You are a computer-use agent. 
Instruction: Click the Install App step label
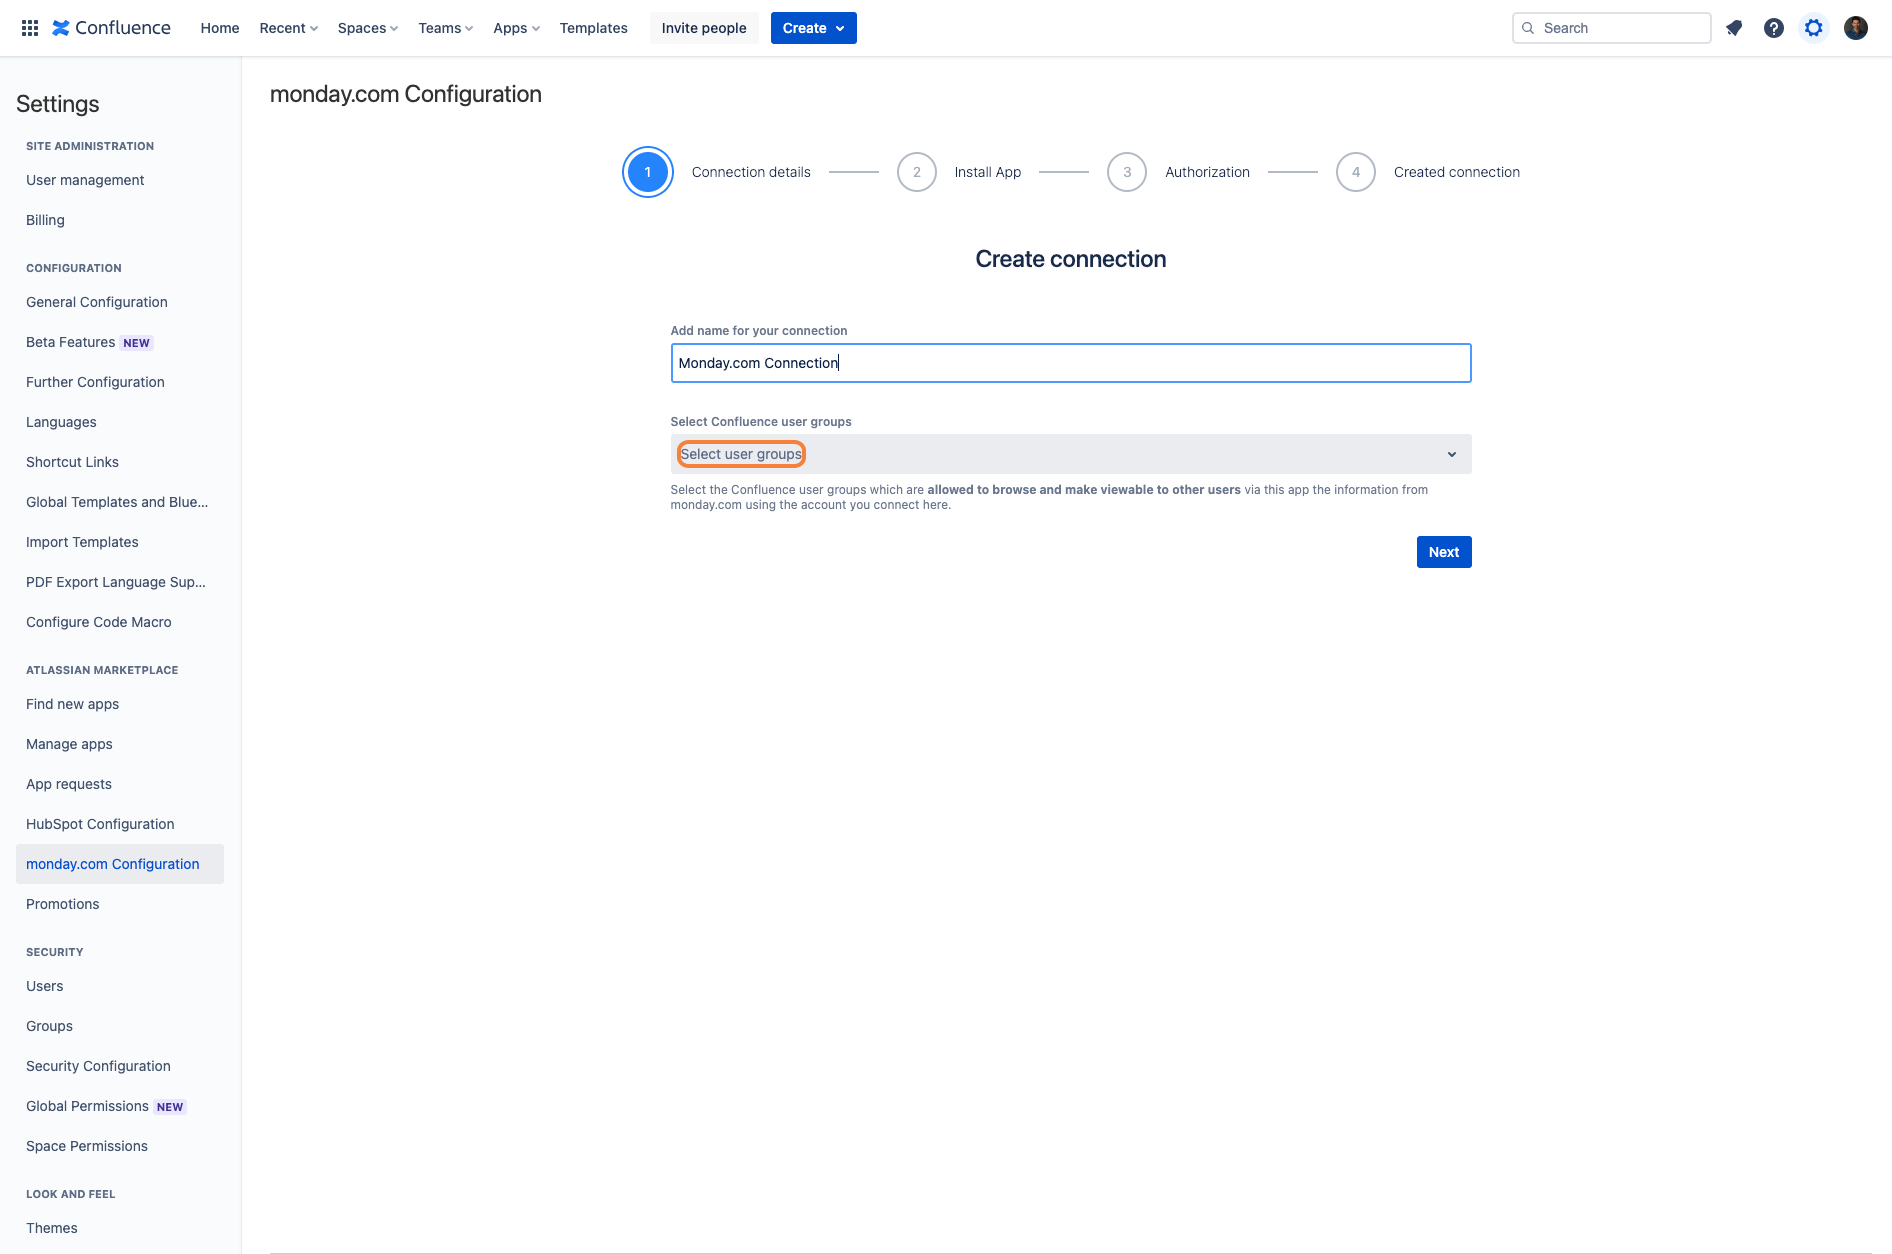988,172
